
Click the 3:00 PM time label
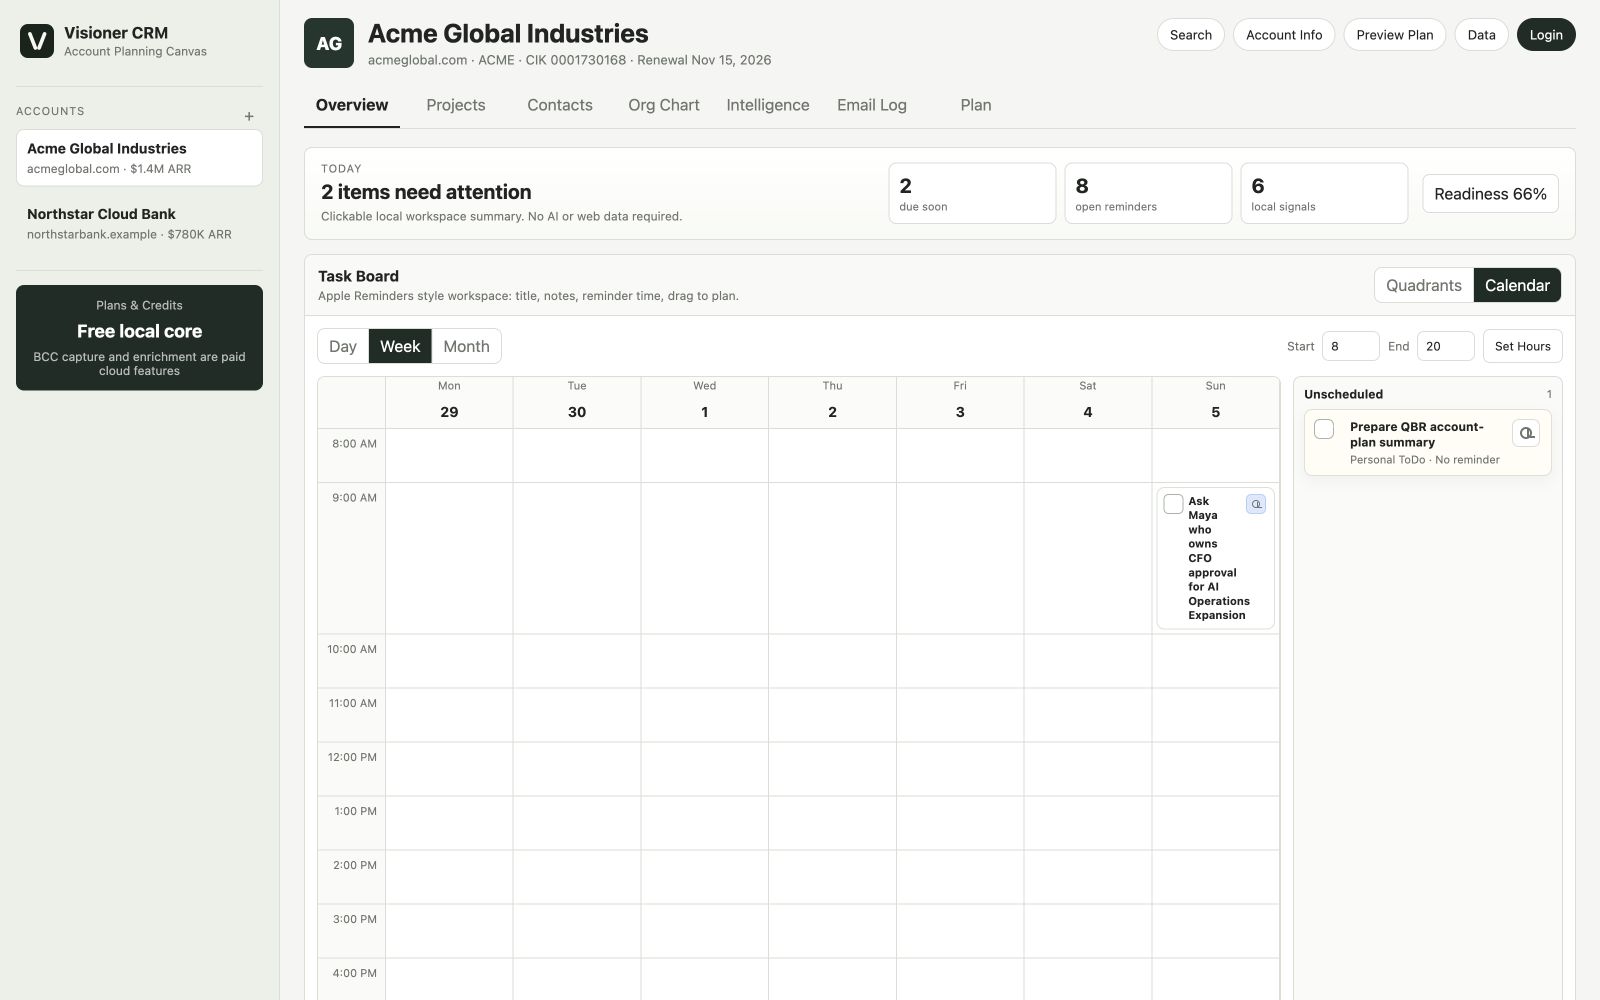click(x=354, y=920)
